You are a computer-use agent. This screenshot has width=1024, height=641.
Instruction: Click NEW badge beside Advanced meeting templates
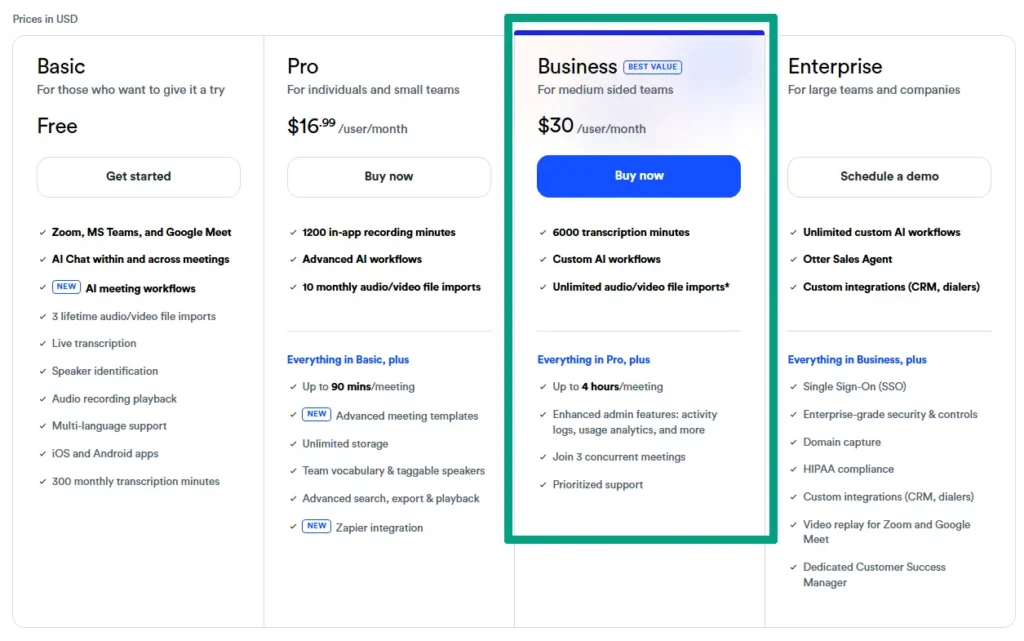click(316, 415)
